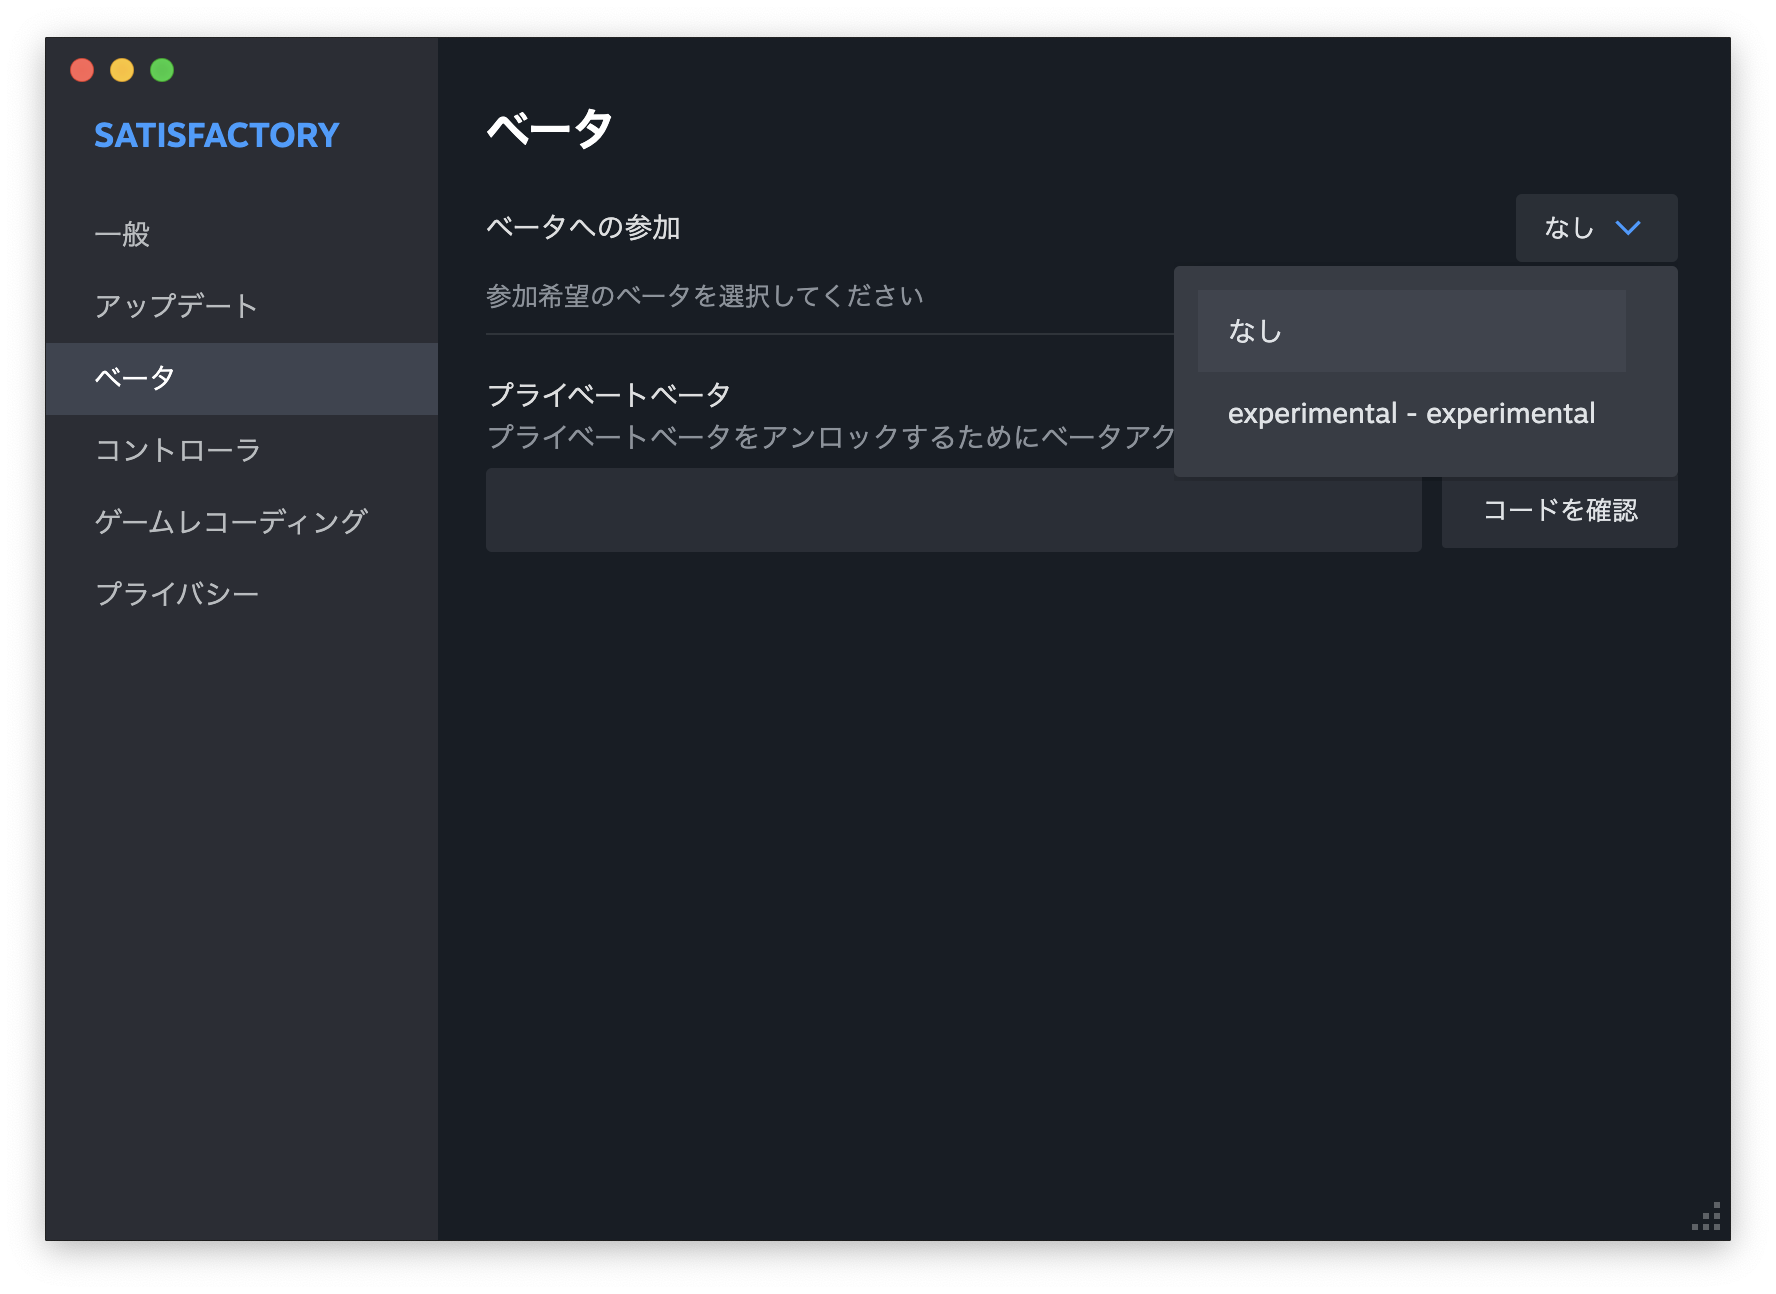This screenshot has height=1294, width=1776.
Task: Open the 一般 settings tab
Action: (x=241, y=234)
